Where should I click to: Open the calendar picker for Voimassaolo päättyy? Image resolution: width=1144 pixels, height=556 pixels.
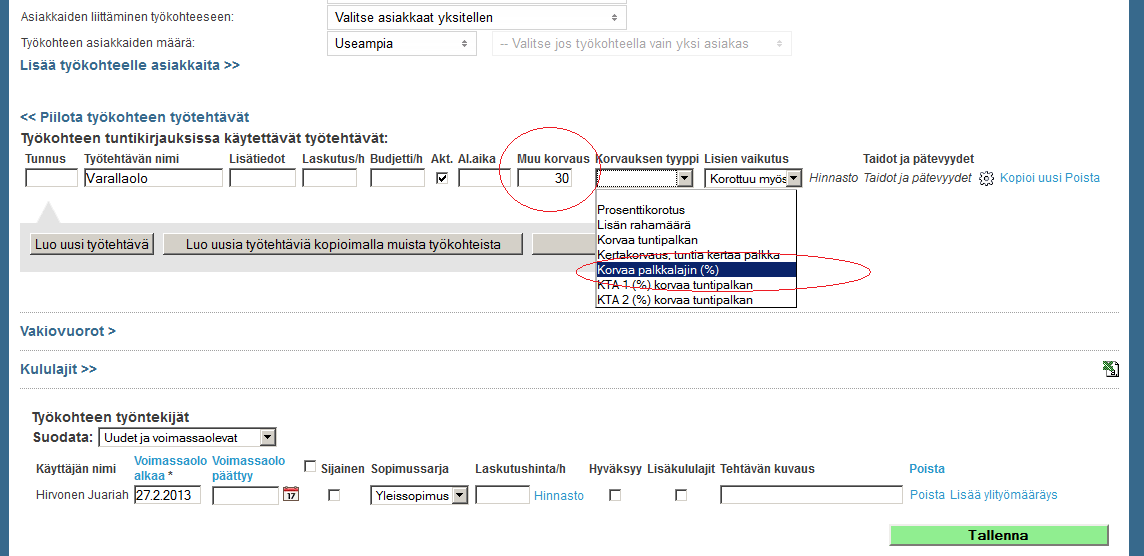tap(291, 494)
